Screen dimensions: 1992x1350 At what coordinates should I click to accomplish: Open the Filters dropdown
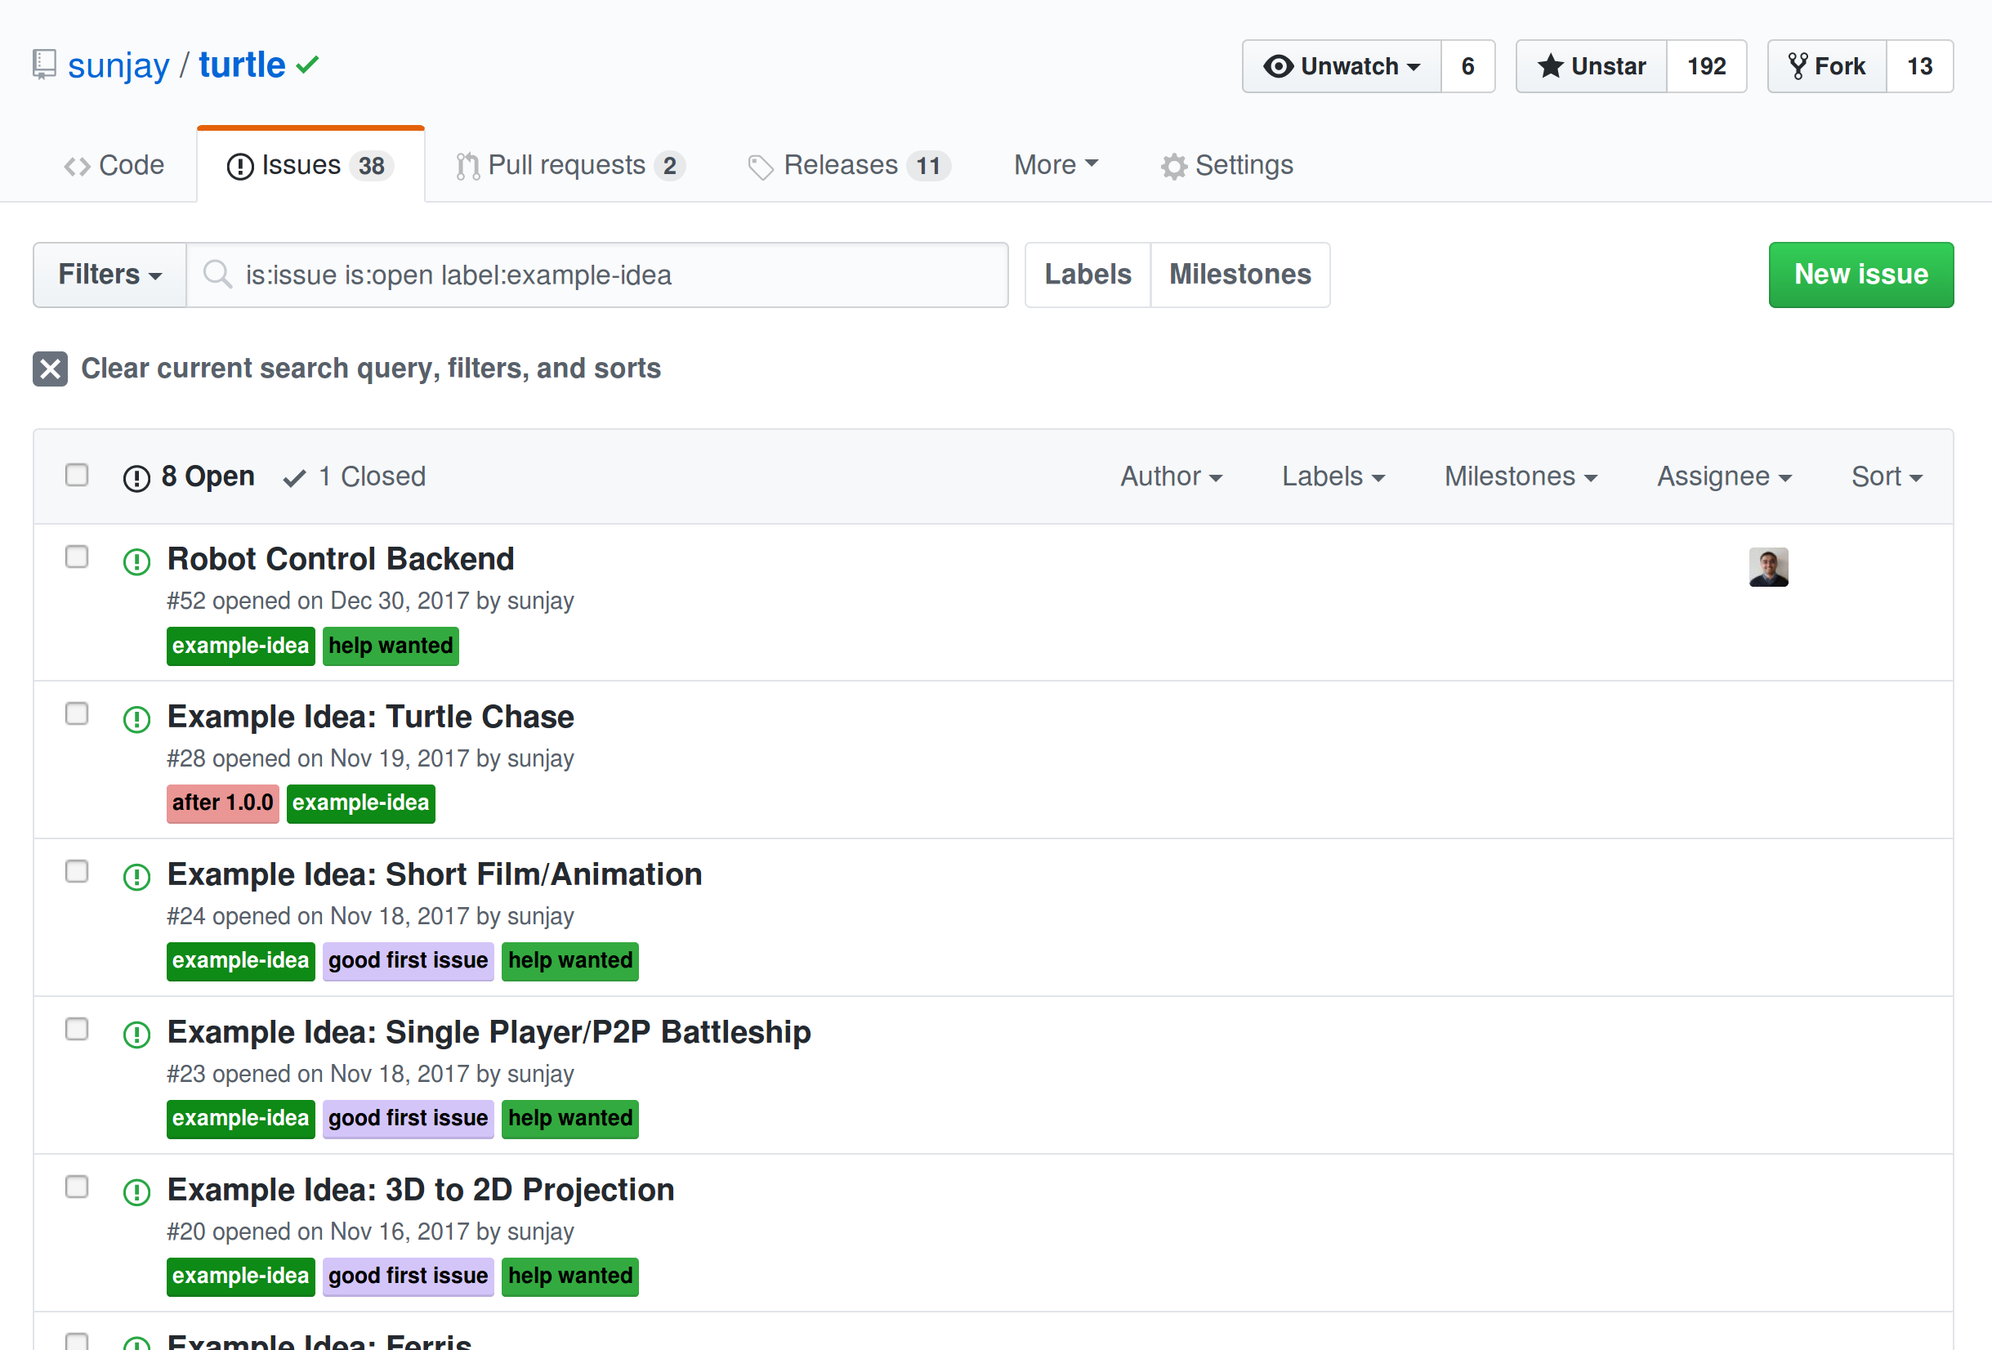pos(109,275)
